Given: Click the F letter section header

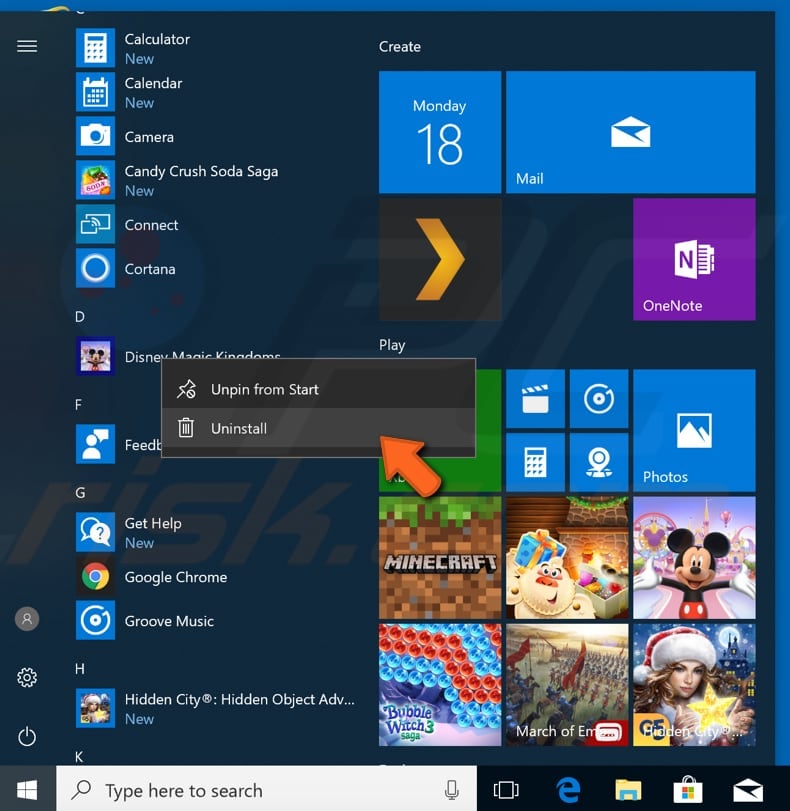Looking at the screenshot, I should click(79, 404).
